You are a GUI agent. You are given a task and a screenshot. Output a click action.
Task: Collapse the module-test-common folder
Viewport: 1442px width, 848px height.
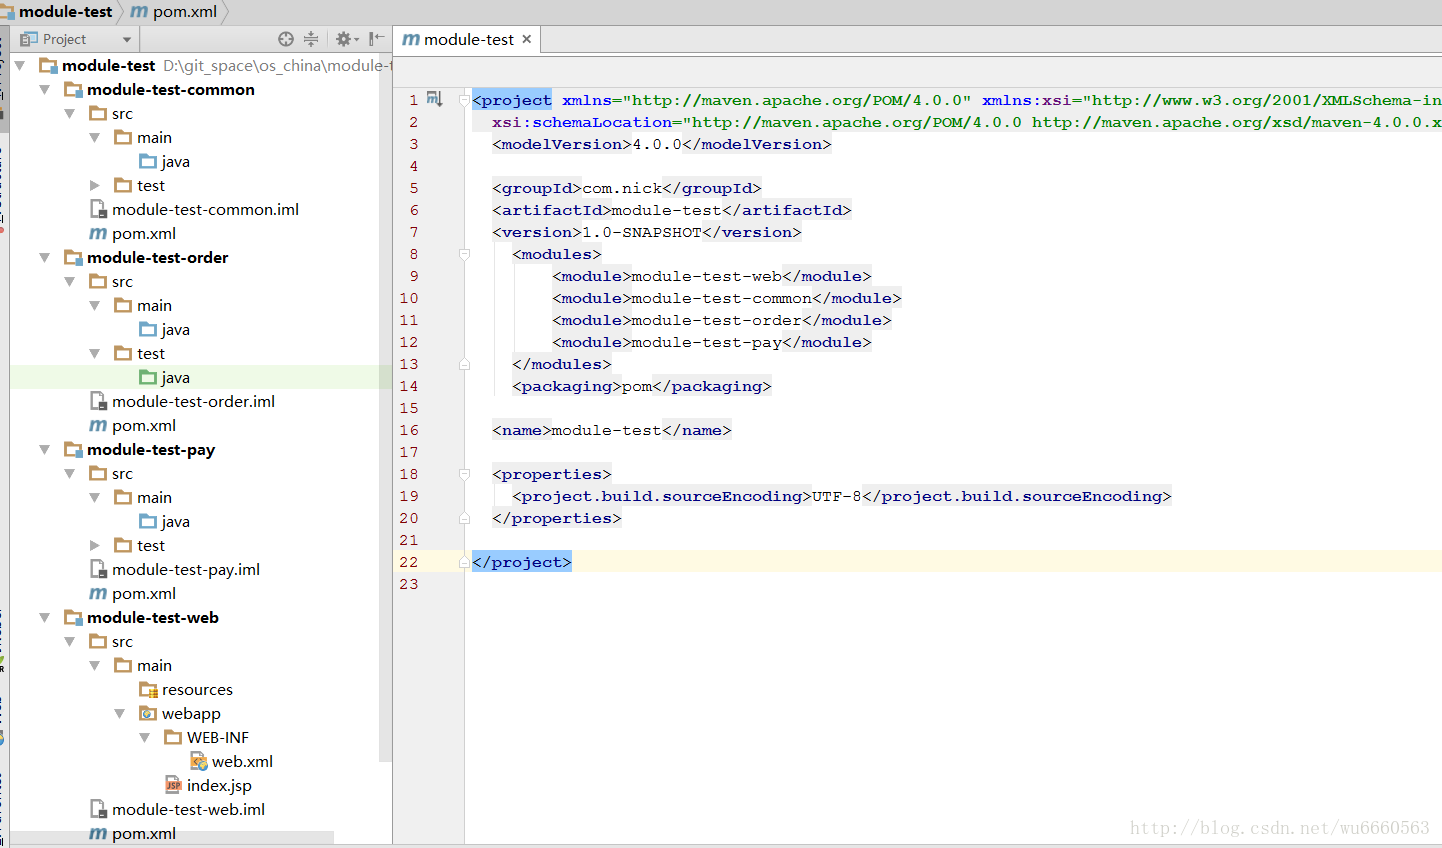[x=44, y=90]
